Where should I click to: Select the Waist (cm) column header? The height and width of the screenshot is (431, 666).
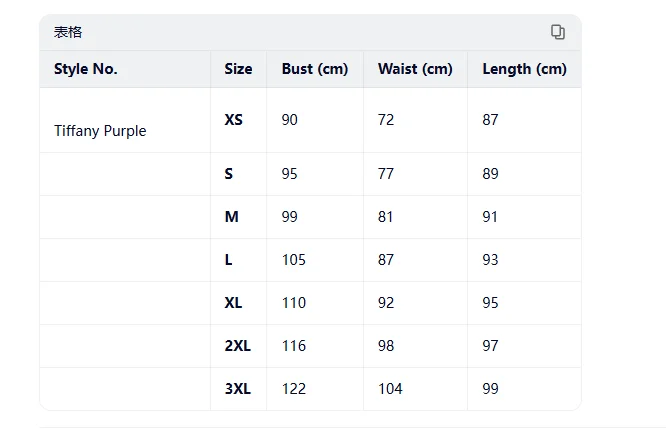415,69
